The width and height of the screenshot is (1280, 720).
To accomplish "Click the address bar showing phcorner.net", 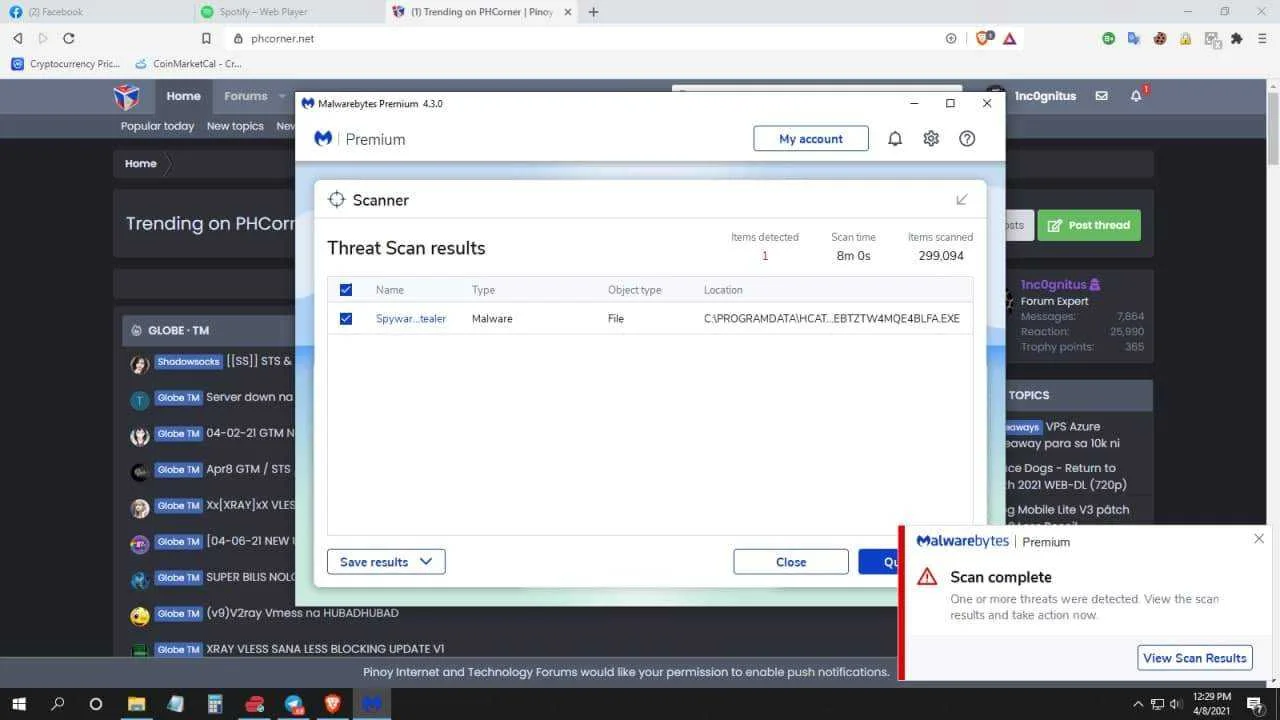I will pos(590,38).
